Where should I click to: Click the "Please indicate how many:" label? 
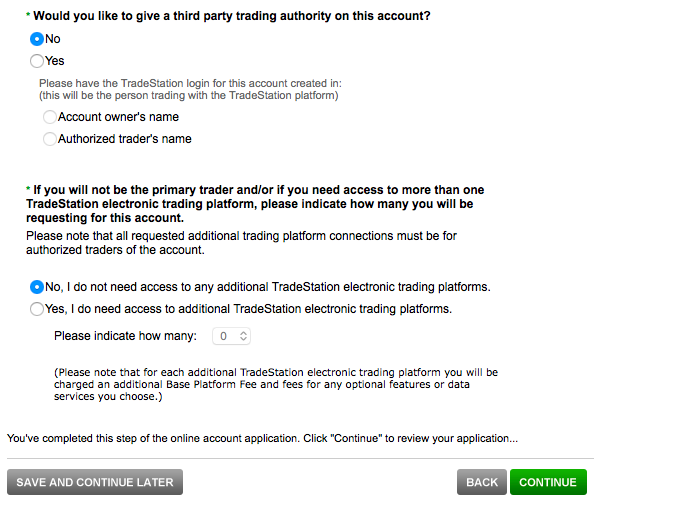125,337
